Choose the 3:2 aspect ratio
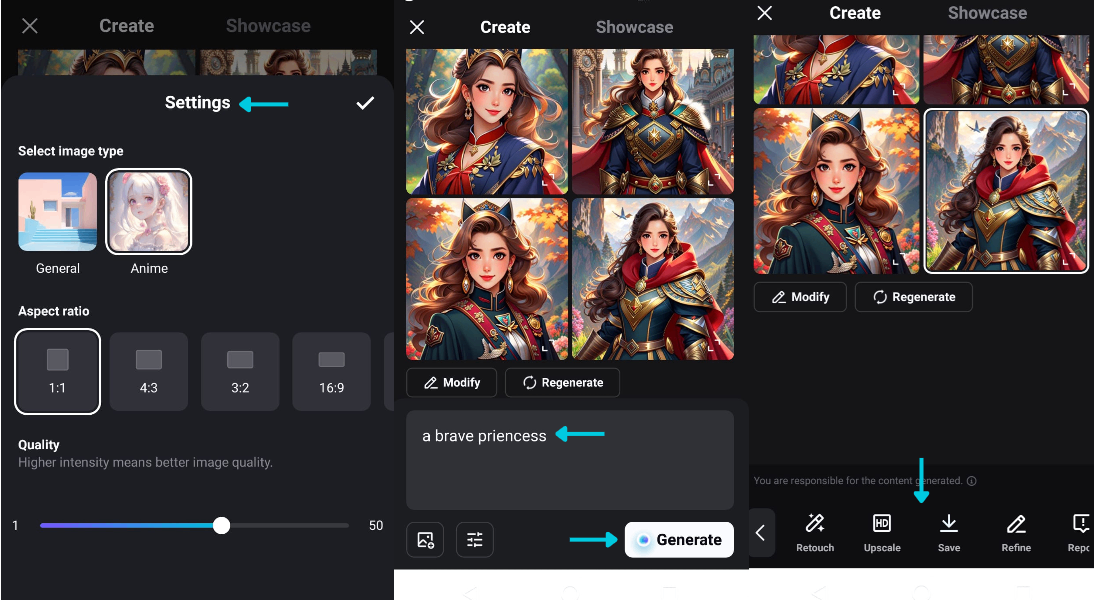Screen dimensions: 1100x600 240,371
